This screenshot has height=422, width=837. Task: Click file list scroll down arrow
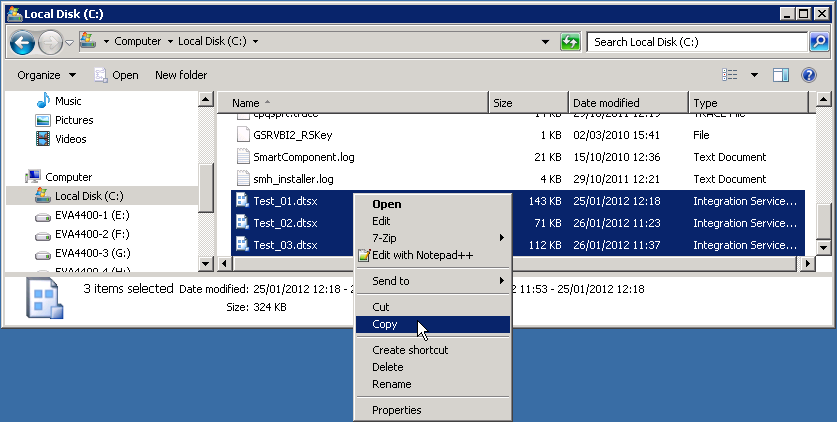click(823, 248)
